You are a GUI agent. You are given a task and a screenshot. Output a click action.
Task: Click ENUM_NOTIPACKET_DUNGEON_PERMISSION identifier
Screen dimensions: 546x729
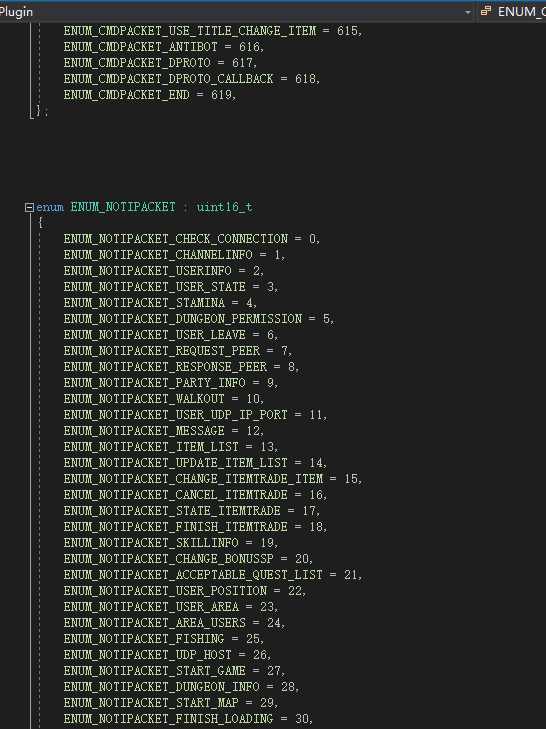pyautogui.click(x=183, y=319)
